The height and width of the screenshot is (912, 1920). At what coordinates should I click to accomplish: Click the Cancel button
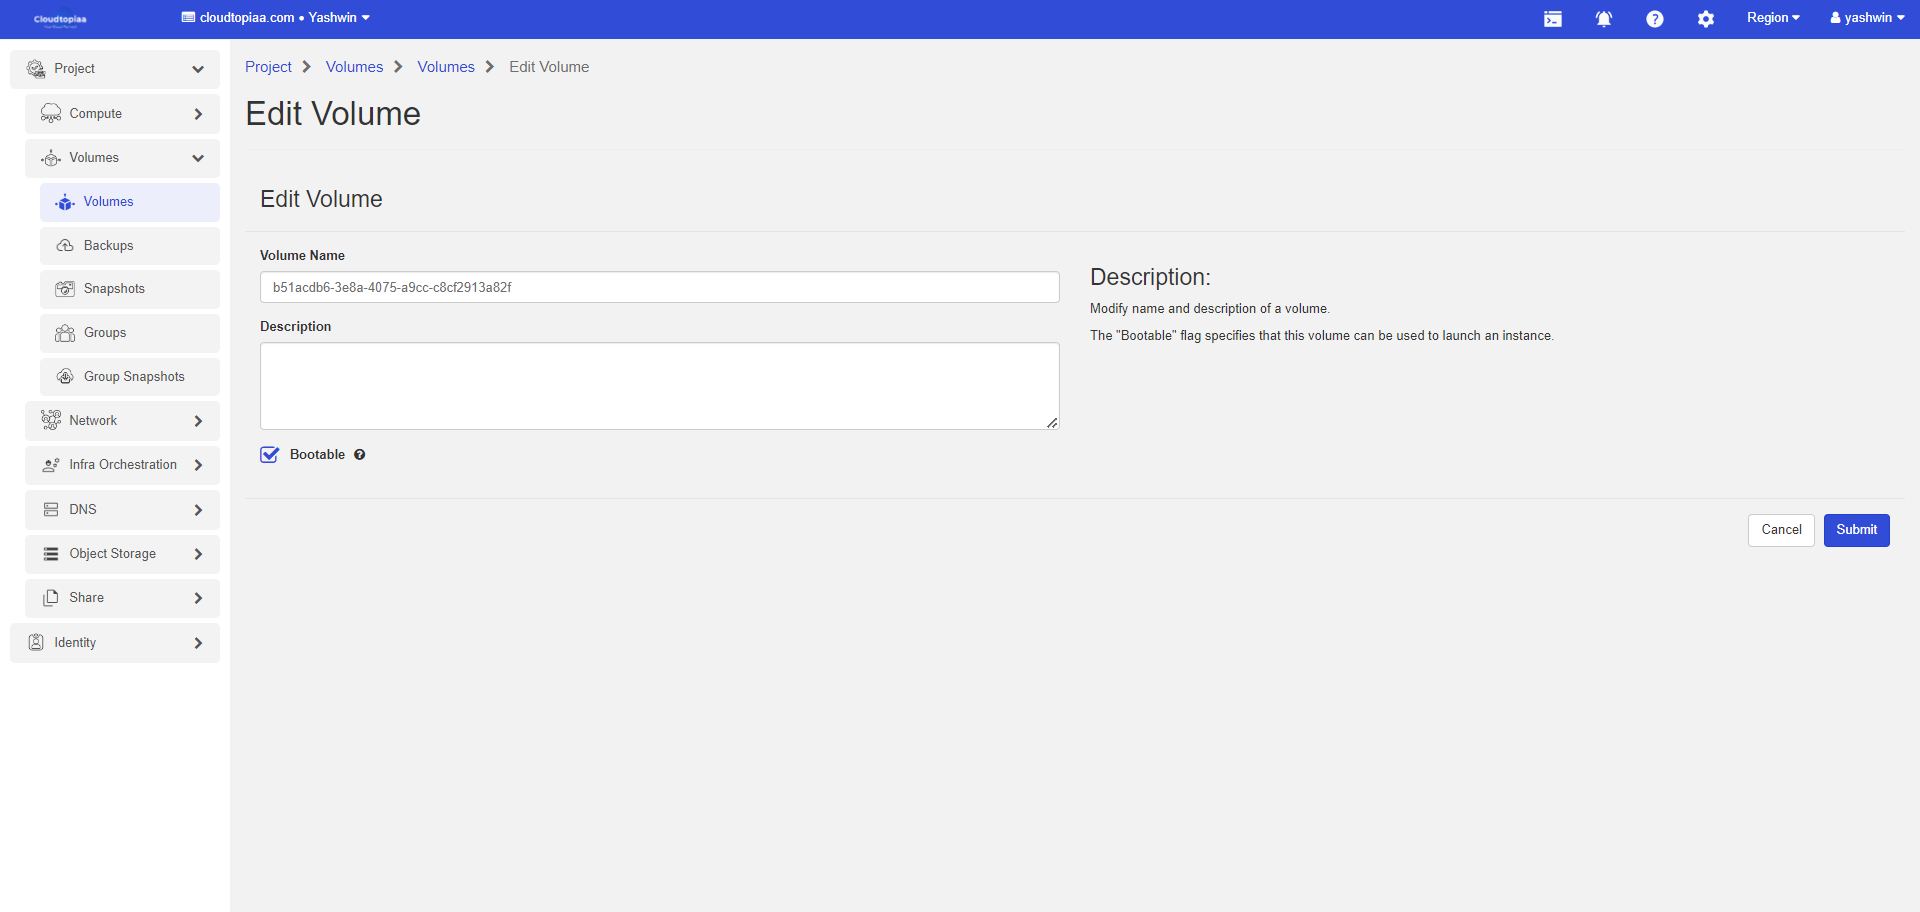point(1780,530)
